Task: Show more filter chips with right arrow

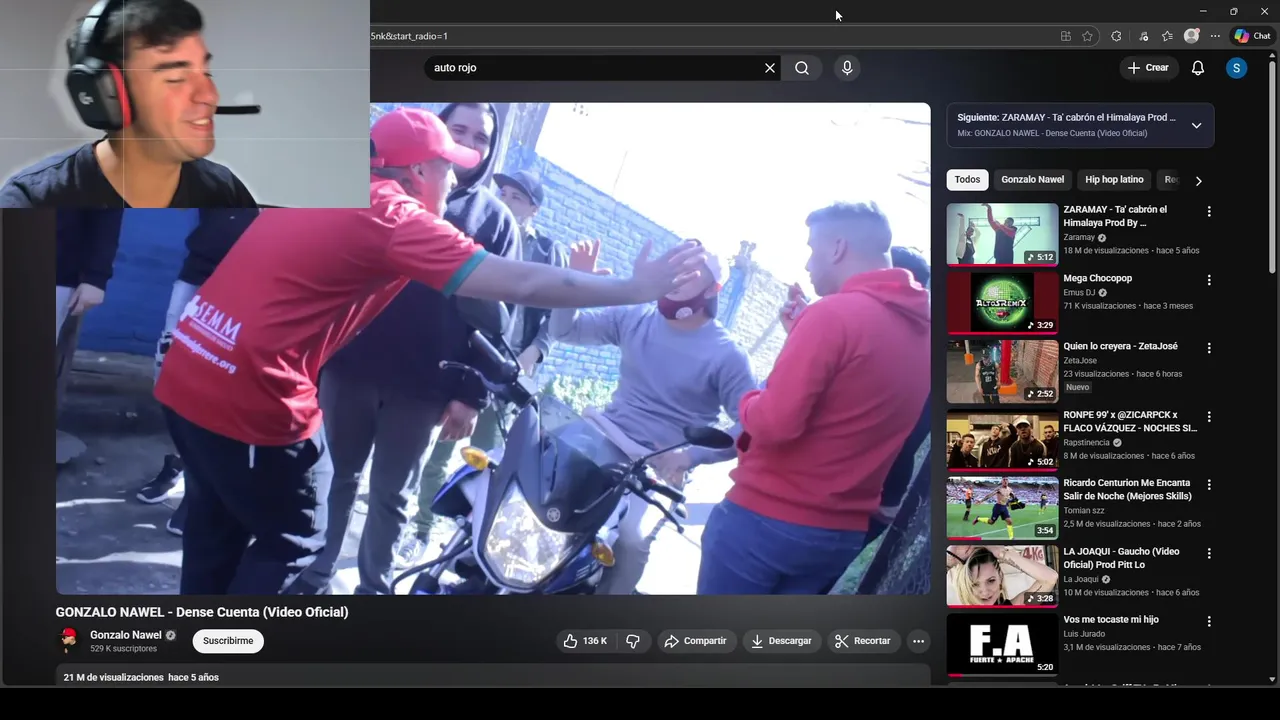Action: (1198, 181)
